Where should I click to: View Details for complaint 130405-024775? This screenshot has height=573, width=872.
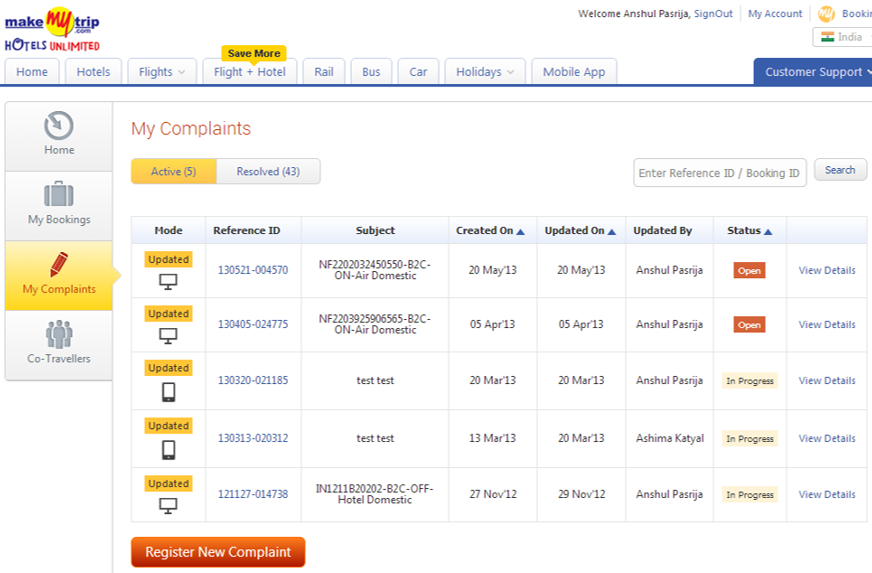coord(827,324)
